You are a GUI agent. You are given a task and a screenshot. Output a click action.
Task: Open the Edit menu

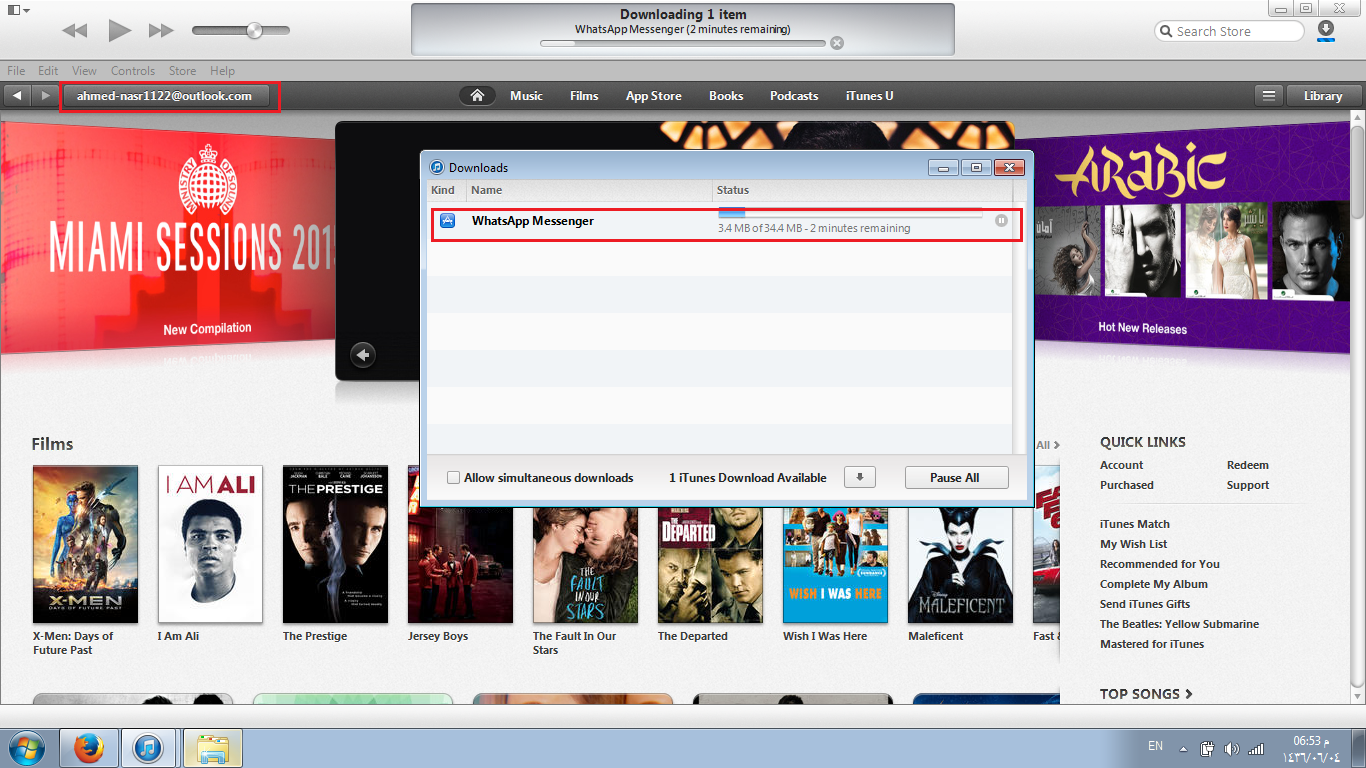(x=48, y=71)
